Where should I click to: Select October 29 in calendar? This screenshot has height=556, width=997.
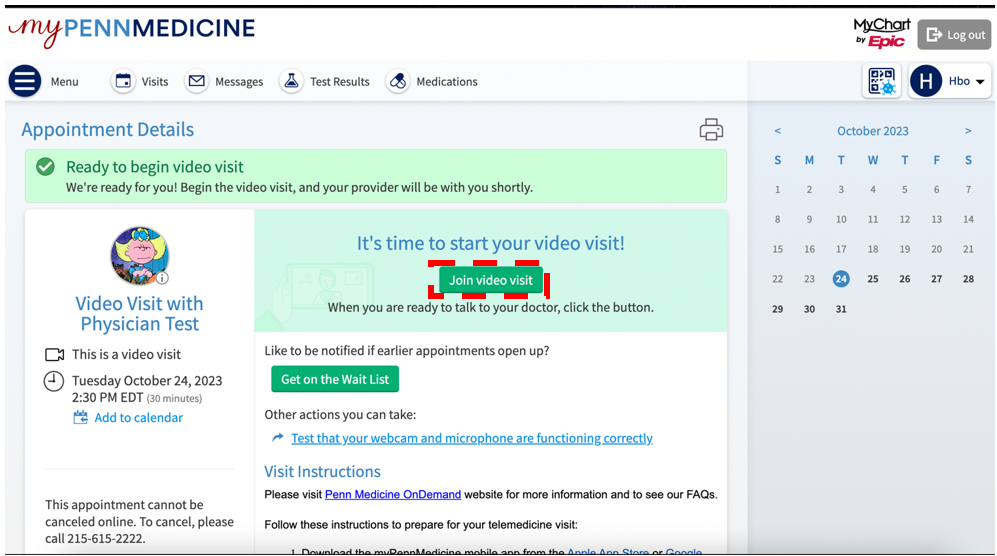(777, 309)
